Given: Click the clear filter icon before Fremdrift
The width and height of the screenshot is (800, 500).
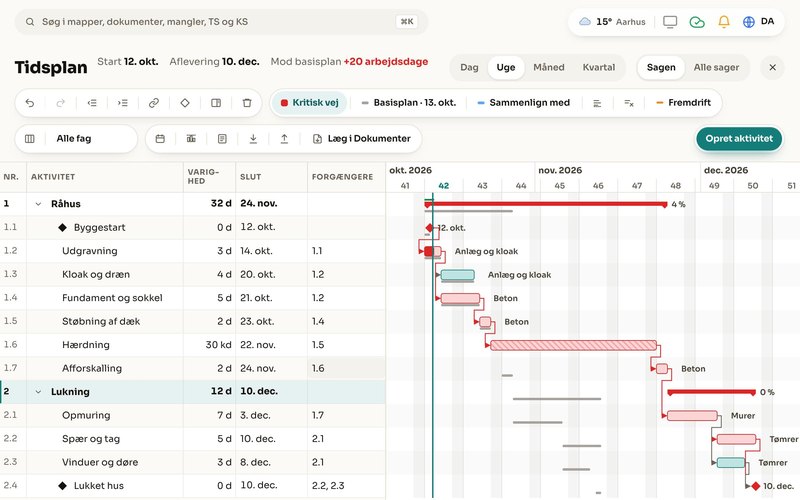Looking at the screenshot, I should pyautogui.click(x=629, y=103).
